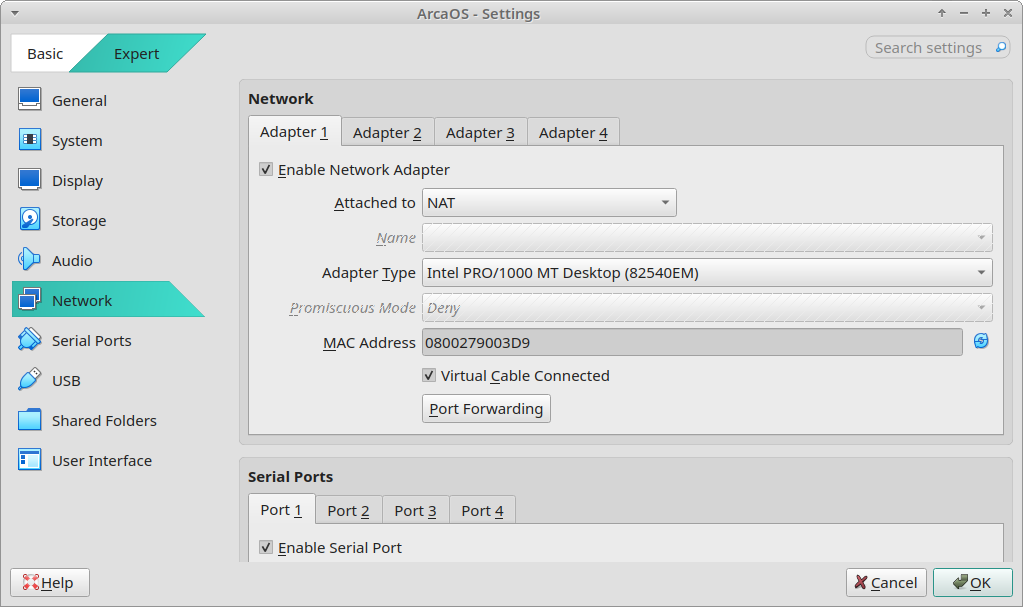1023x607 pixels.
Task: Disable the Enable Serial Port checkbox
Action: coord(266,547)
